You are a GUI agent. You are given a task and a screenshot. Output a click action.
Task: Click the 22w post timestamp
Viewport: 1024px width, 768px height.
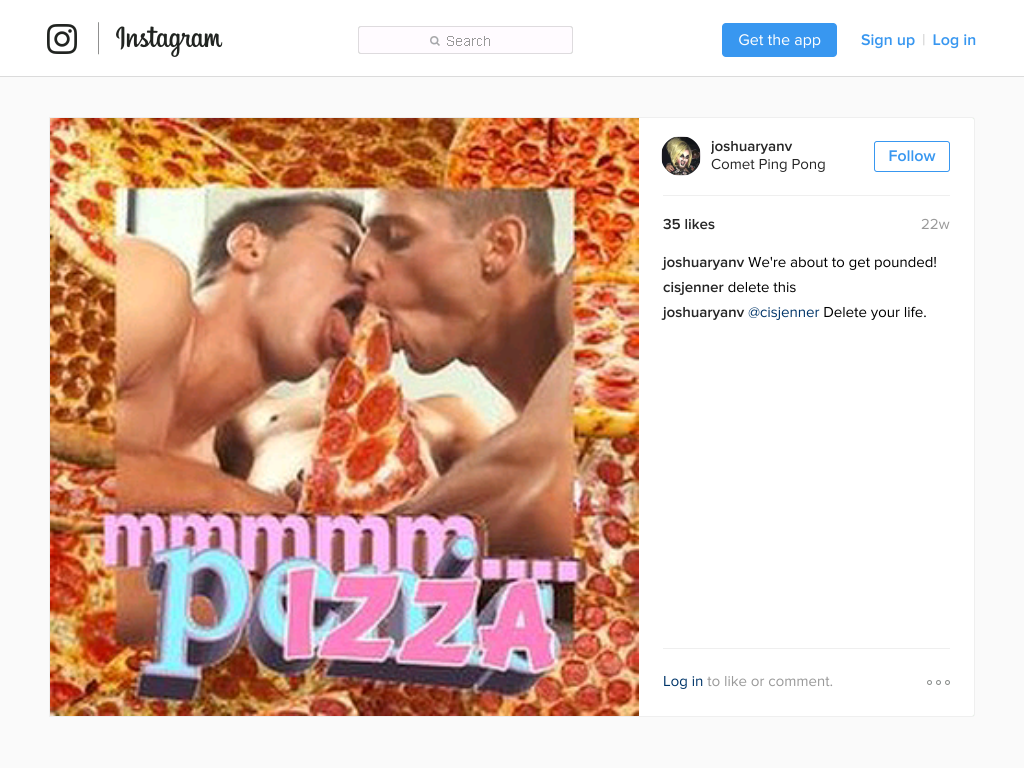[935, 224]
